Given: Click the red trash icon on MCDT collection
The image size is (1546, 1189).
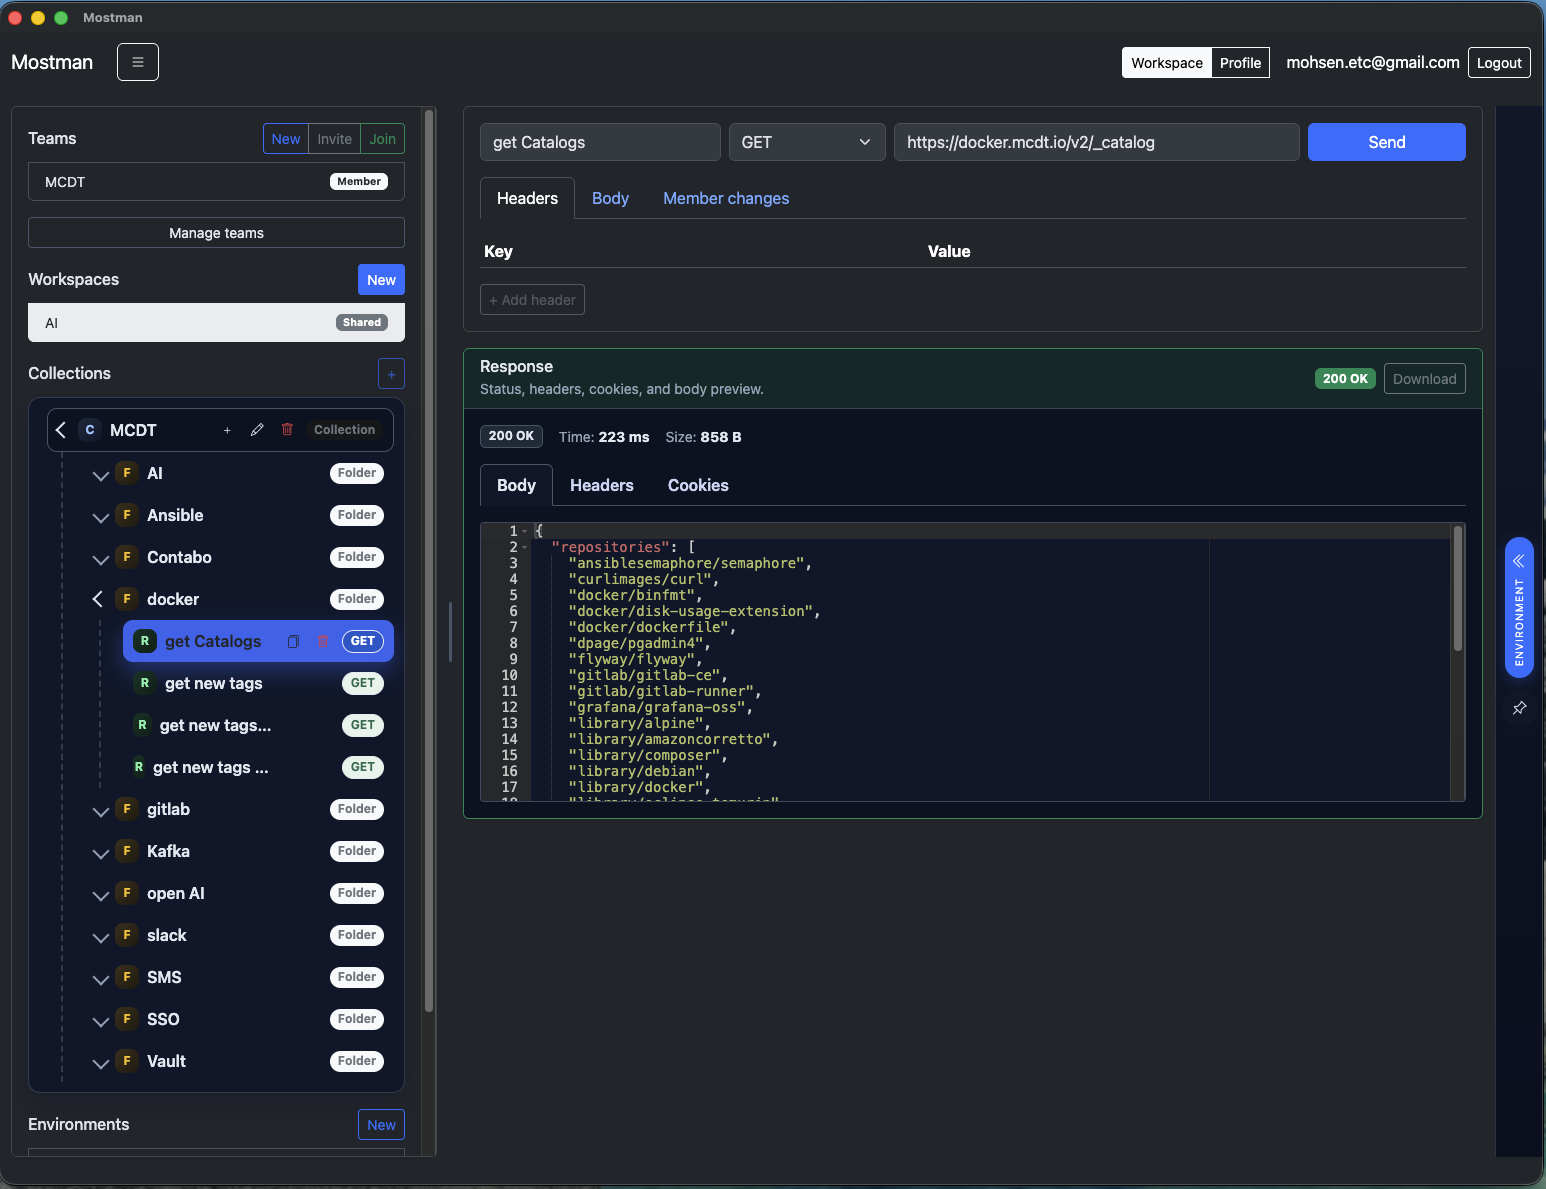Looking at the screenshot, I should point(287,429).
